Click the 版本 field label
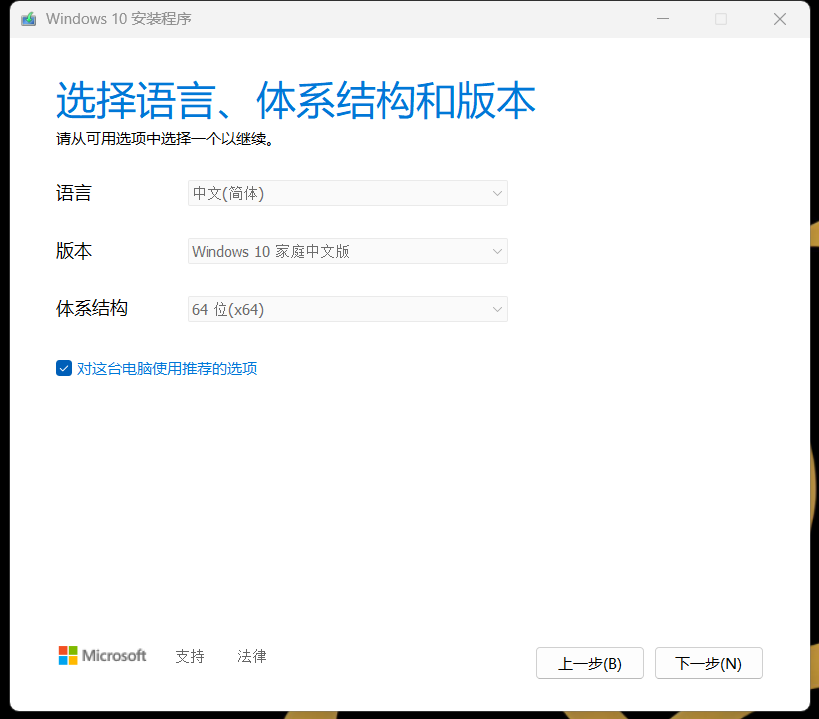This screenshot has width=819, height=719. pos(74,251)
